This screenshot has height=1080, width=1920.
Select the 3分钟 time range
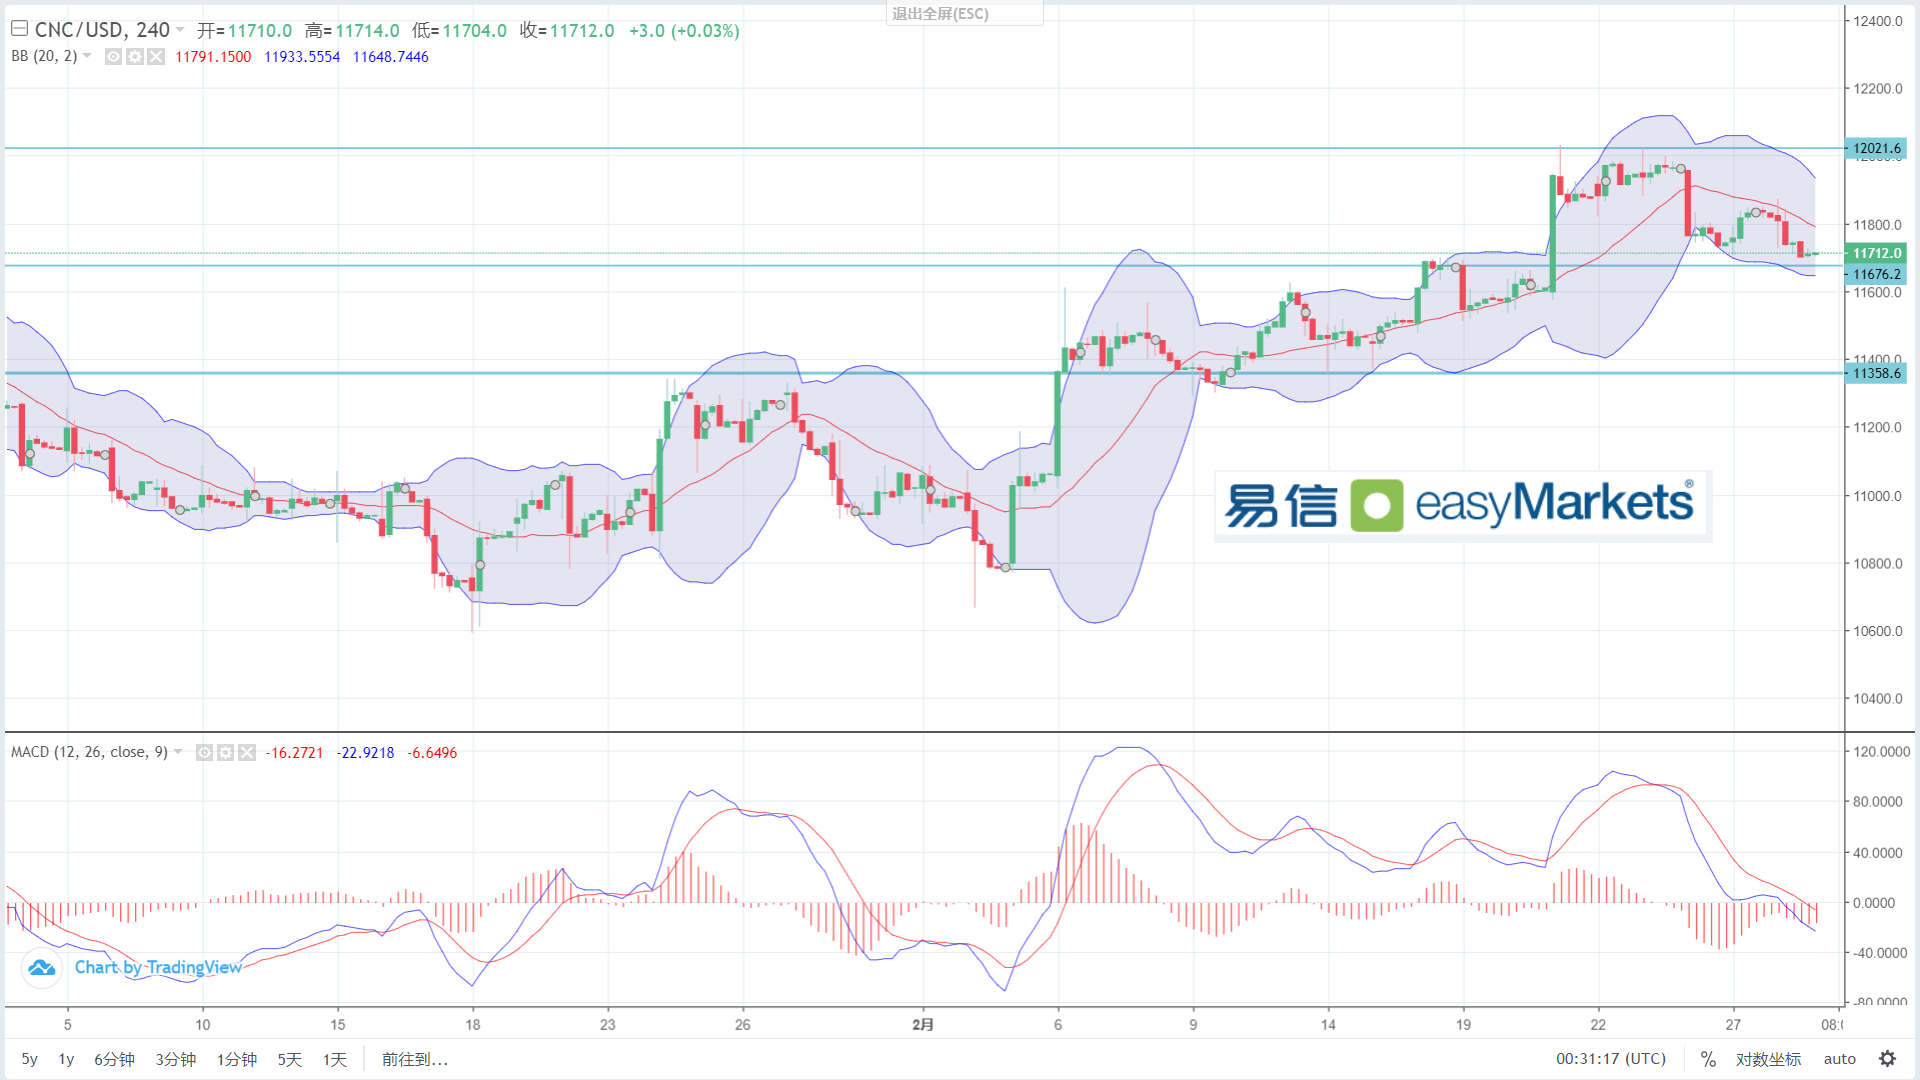pyautogui.click(x=175, y=1059)
